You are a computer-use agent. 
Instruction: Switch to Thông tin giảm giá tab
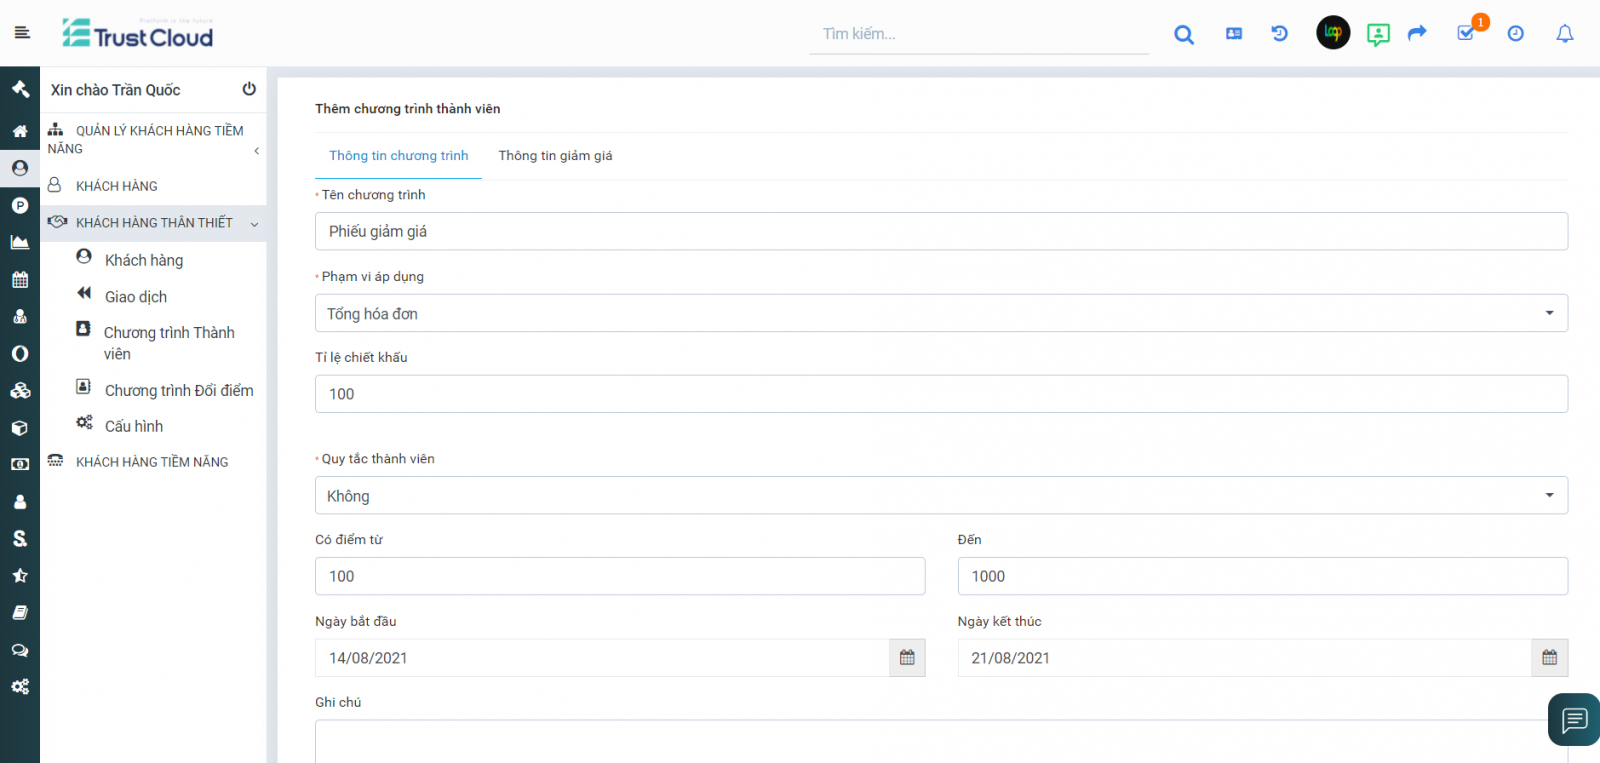pos(555,156)
